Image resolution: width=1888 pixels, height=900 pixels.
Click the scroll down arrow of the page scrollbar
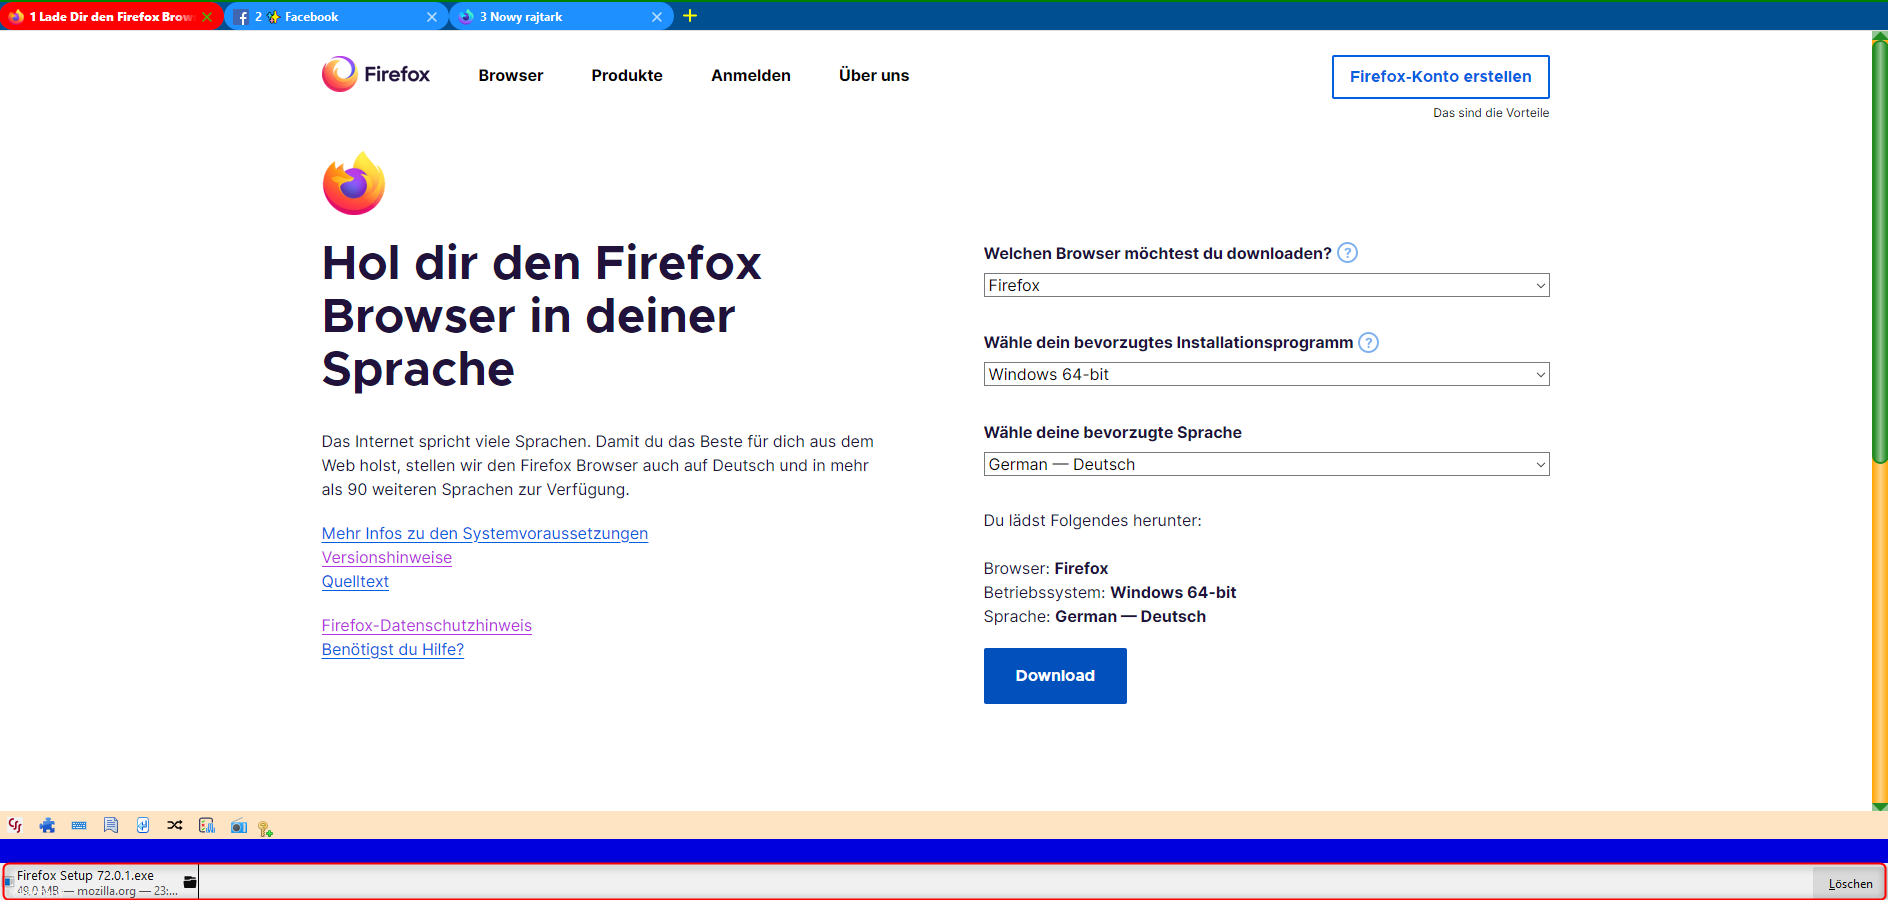[x=1880, y=806]
